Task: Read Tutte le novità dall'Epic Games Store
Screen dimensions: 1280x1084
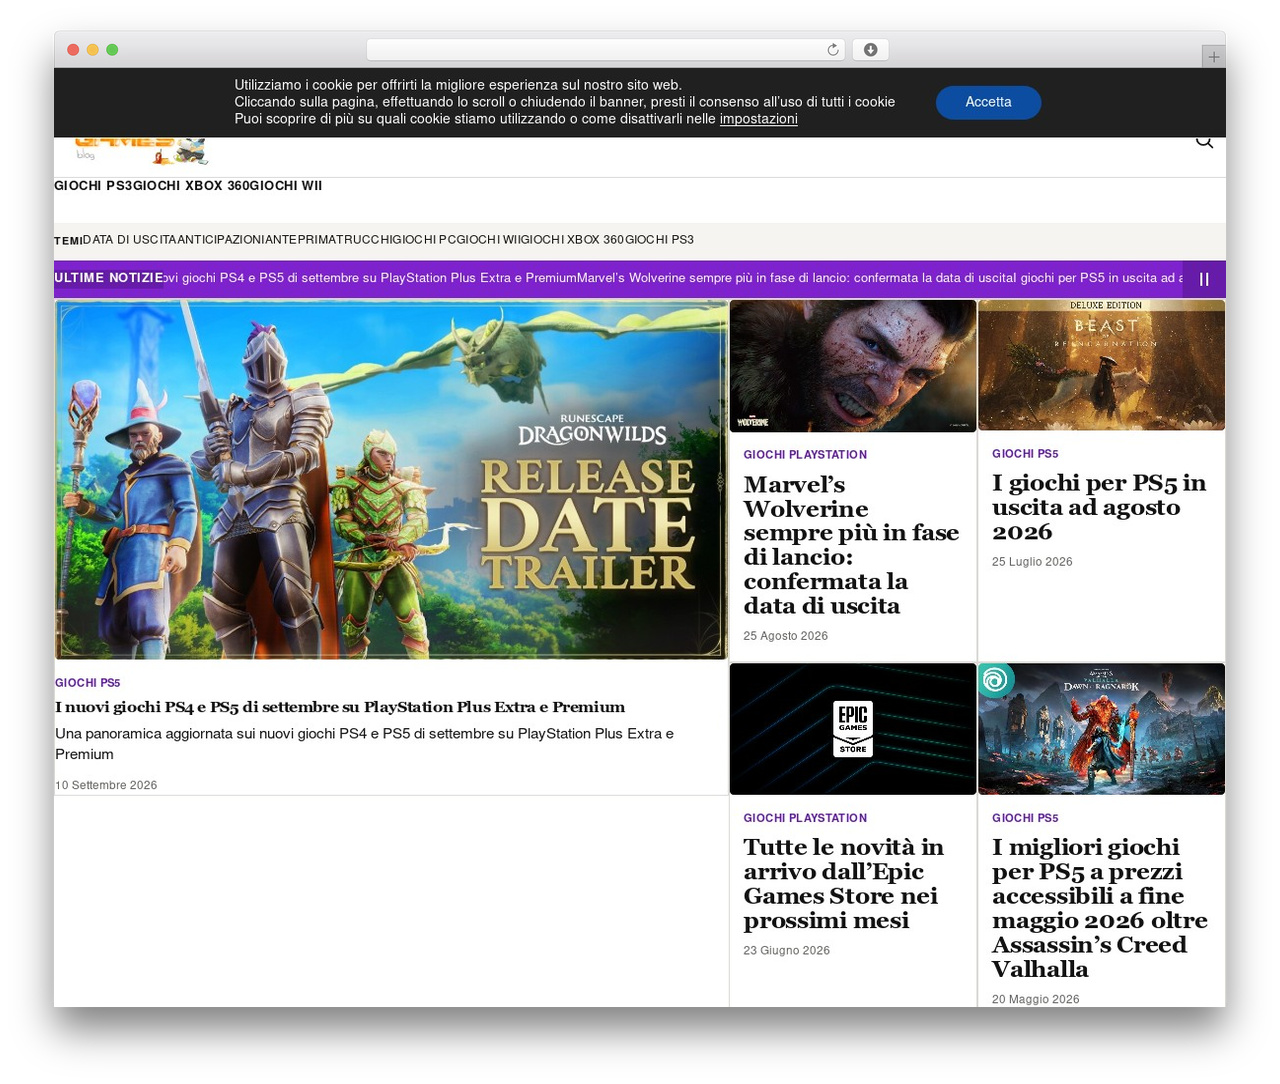Action: click(843, 884)
